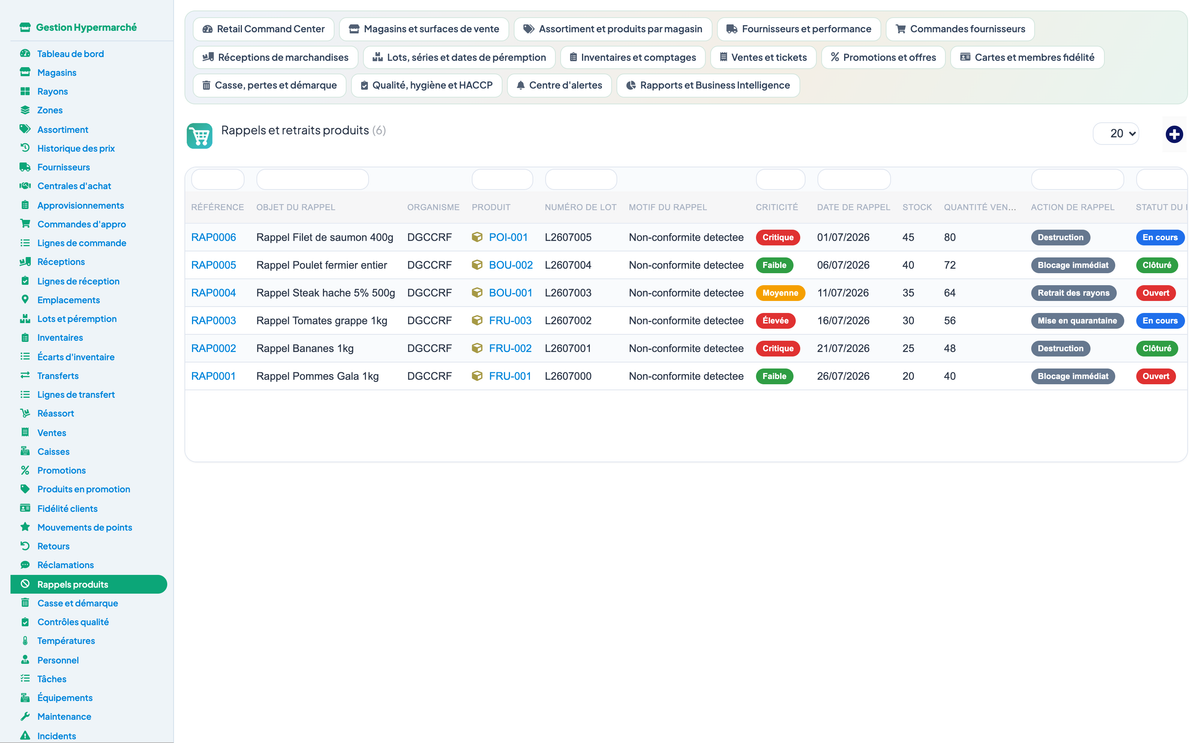The width and height of the screenshot is (1200, 743).
Task: Click the green shopping cart page icon
Action: [x=200, y=136]
